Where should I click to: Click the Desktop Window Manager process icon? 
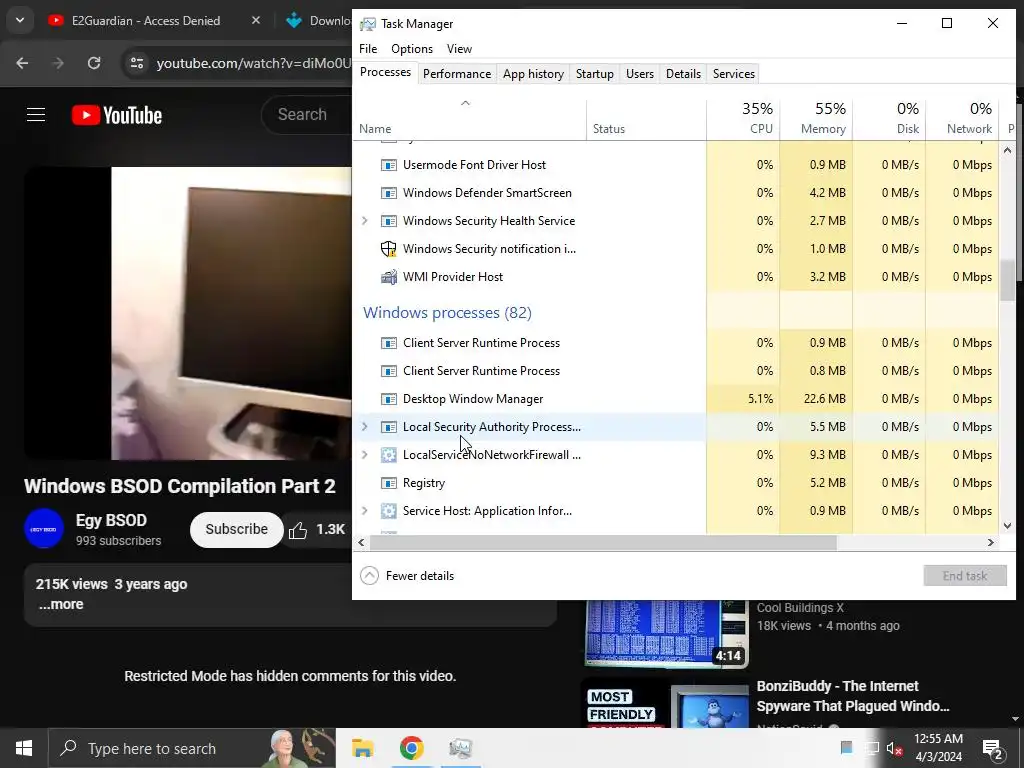(x=389, y=399)
